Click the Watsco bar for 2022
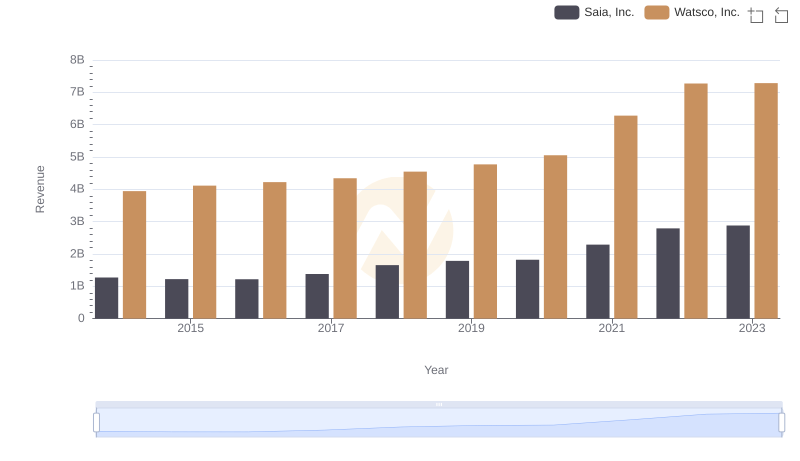800x461 pixels. (696, 201)
